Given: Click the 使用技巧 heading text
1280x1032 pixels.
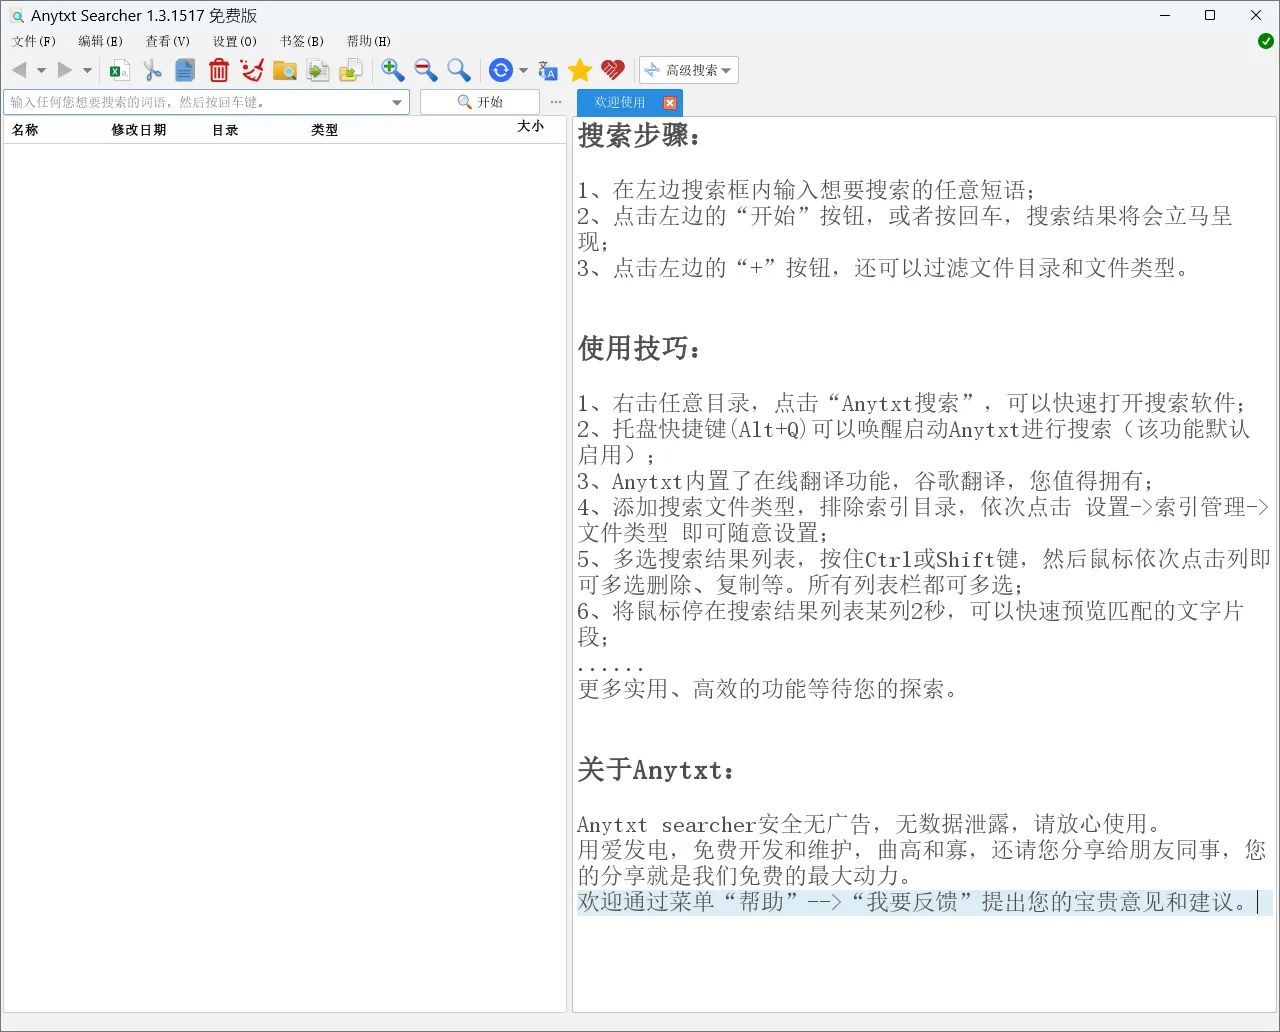Looking at the screenshot, I should tap(639, 348).
